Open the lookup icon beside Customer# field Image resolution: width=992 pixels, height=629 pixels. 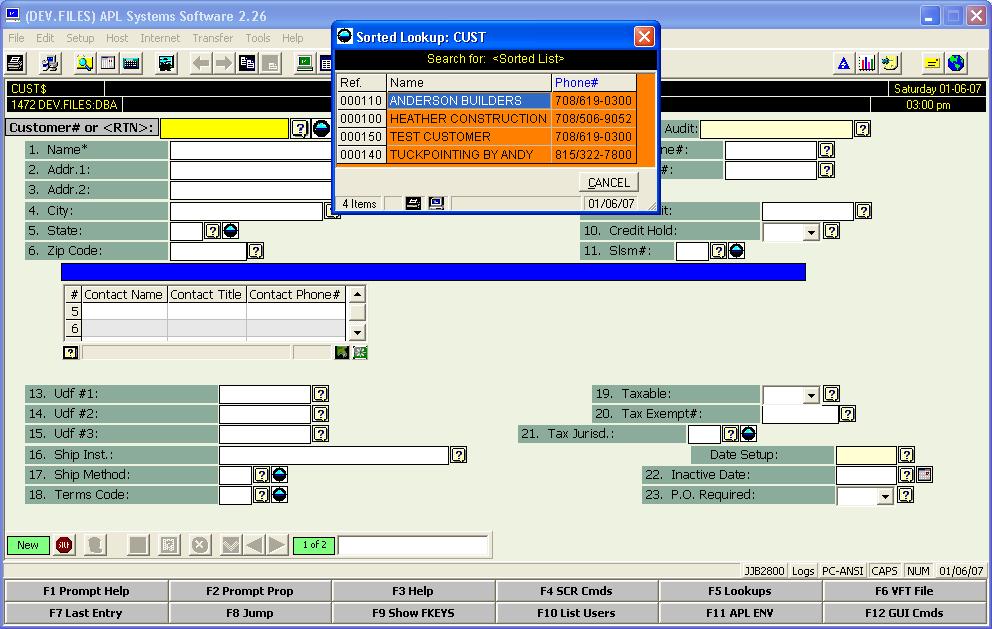coord(321,128)
